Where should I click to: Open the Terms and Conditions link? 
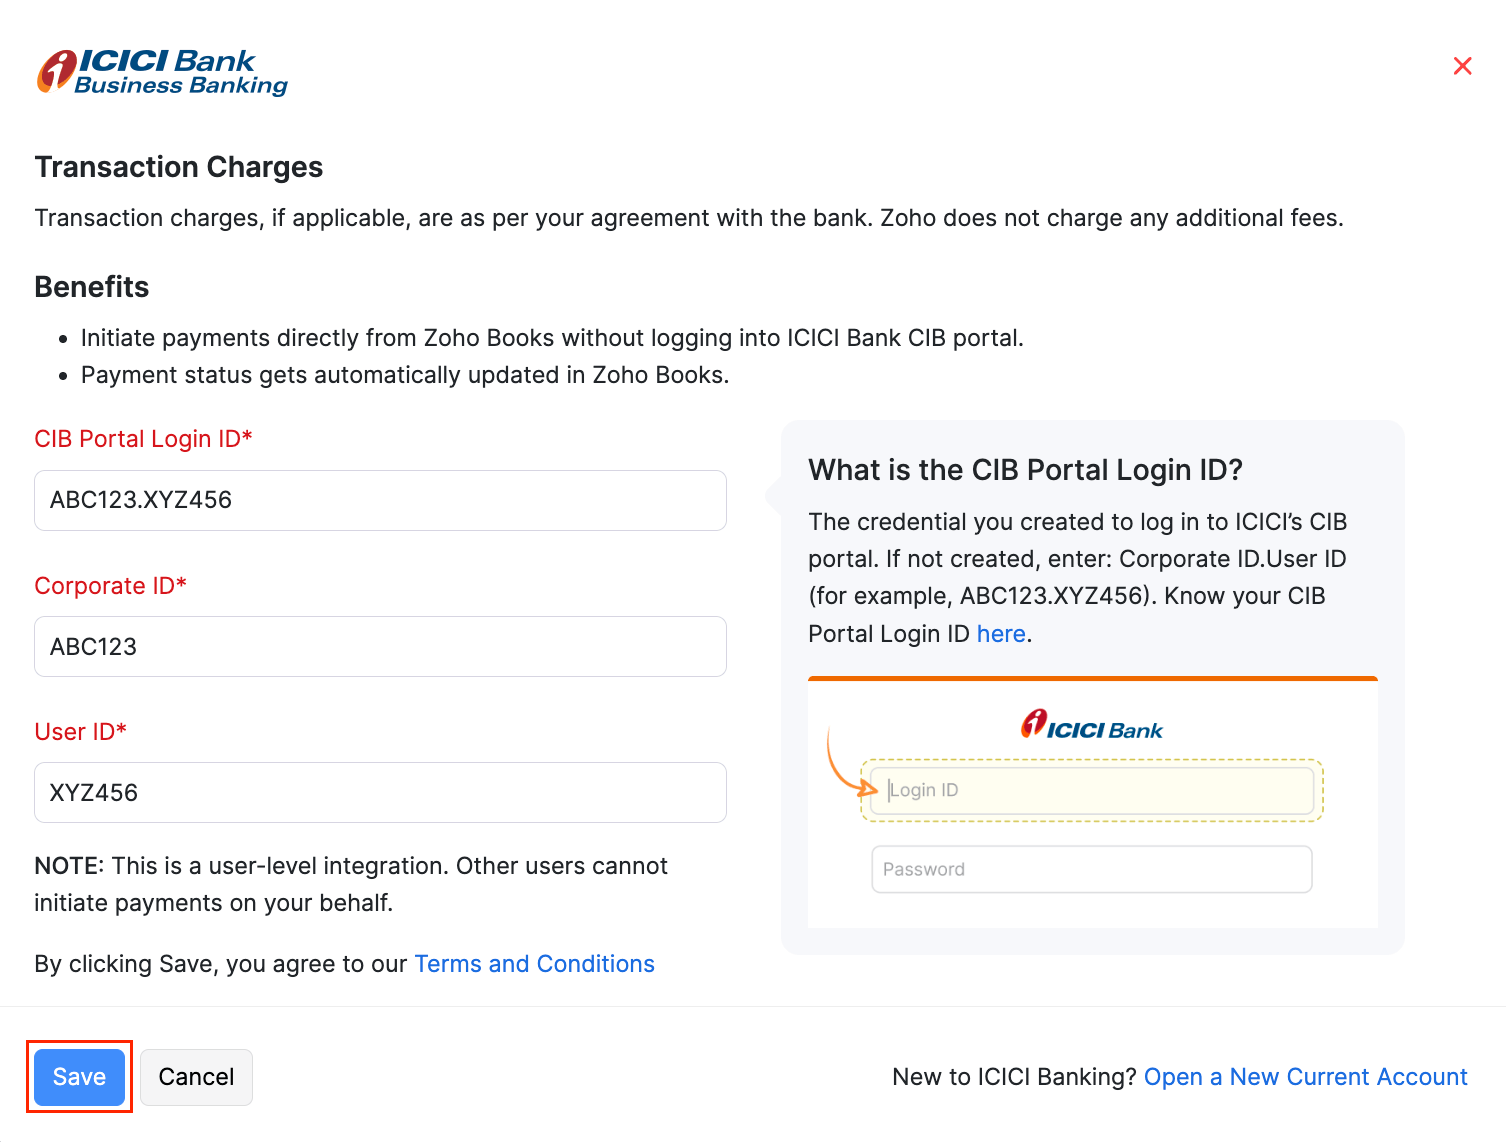[534, 964]
